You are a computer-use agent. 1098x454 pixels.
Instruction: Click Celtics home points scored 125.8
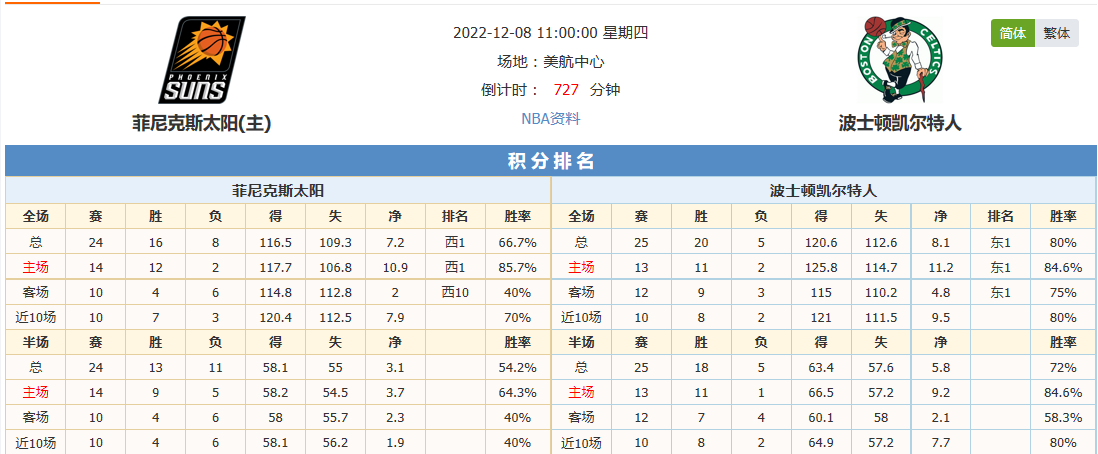tap(821, 268)
